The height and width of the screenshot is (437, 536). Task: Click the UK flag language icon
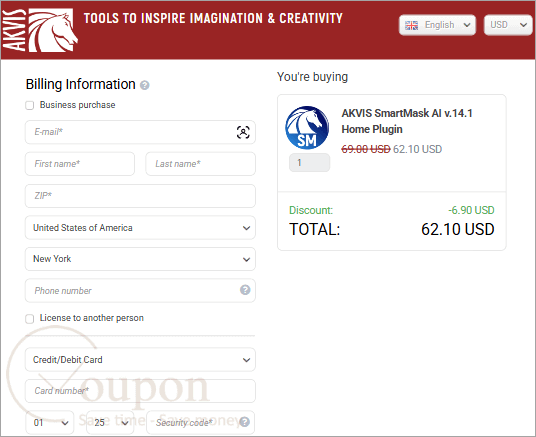pyautogui.click(x=411, y=25)
